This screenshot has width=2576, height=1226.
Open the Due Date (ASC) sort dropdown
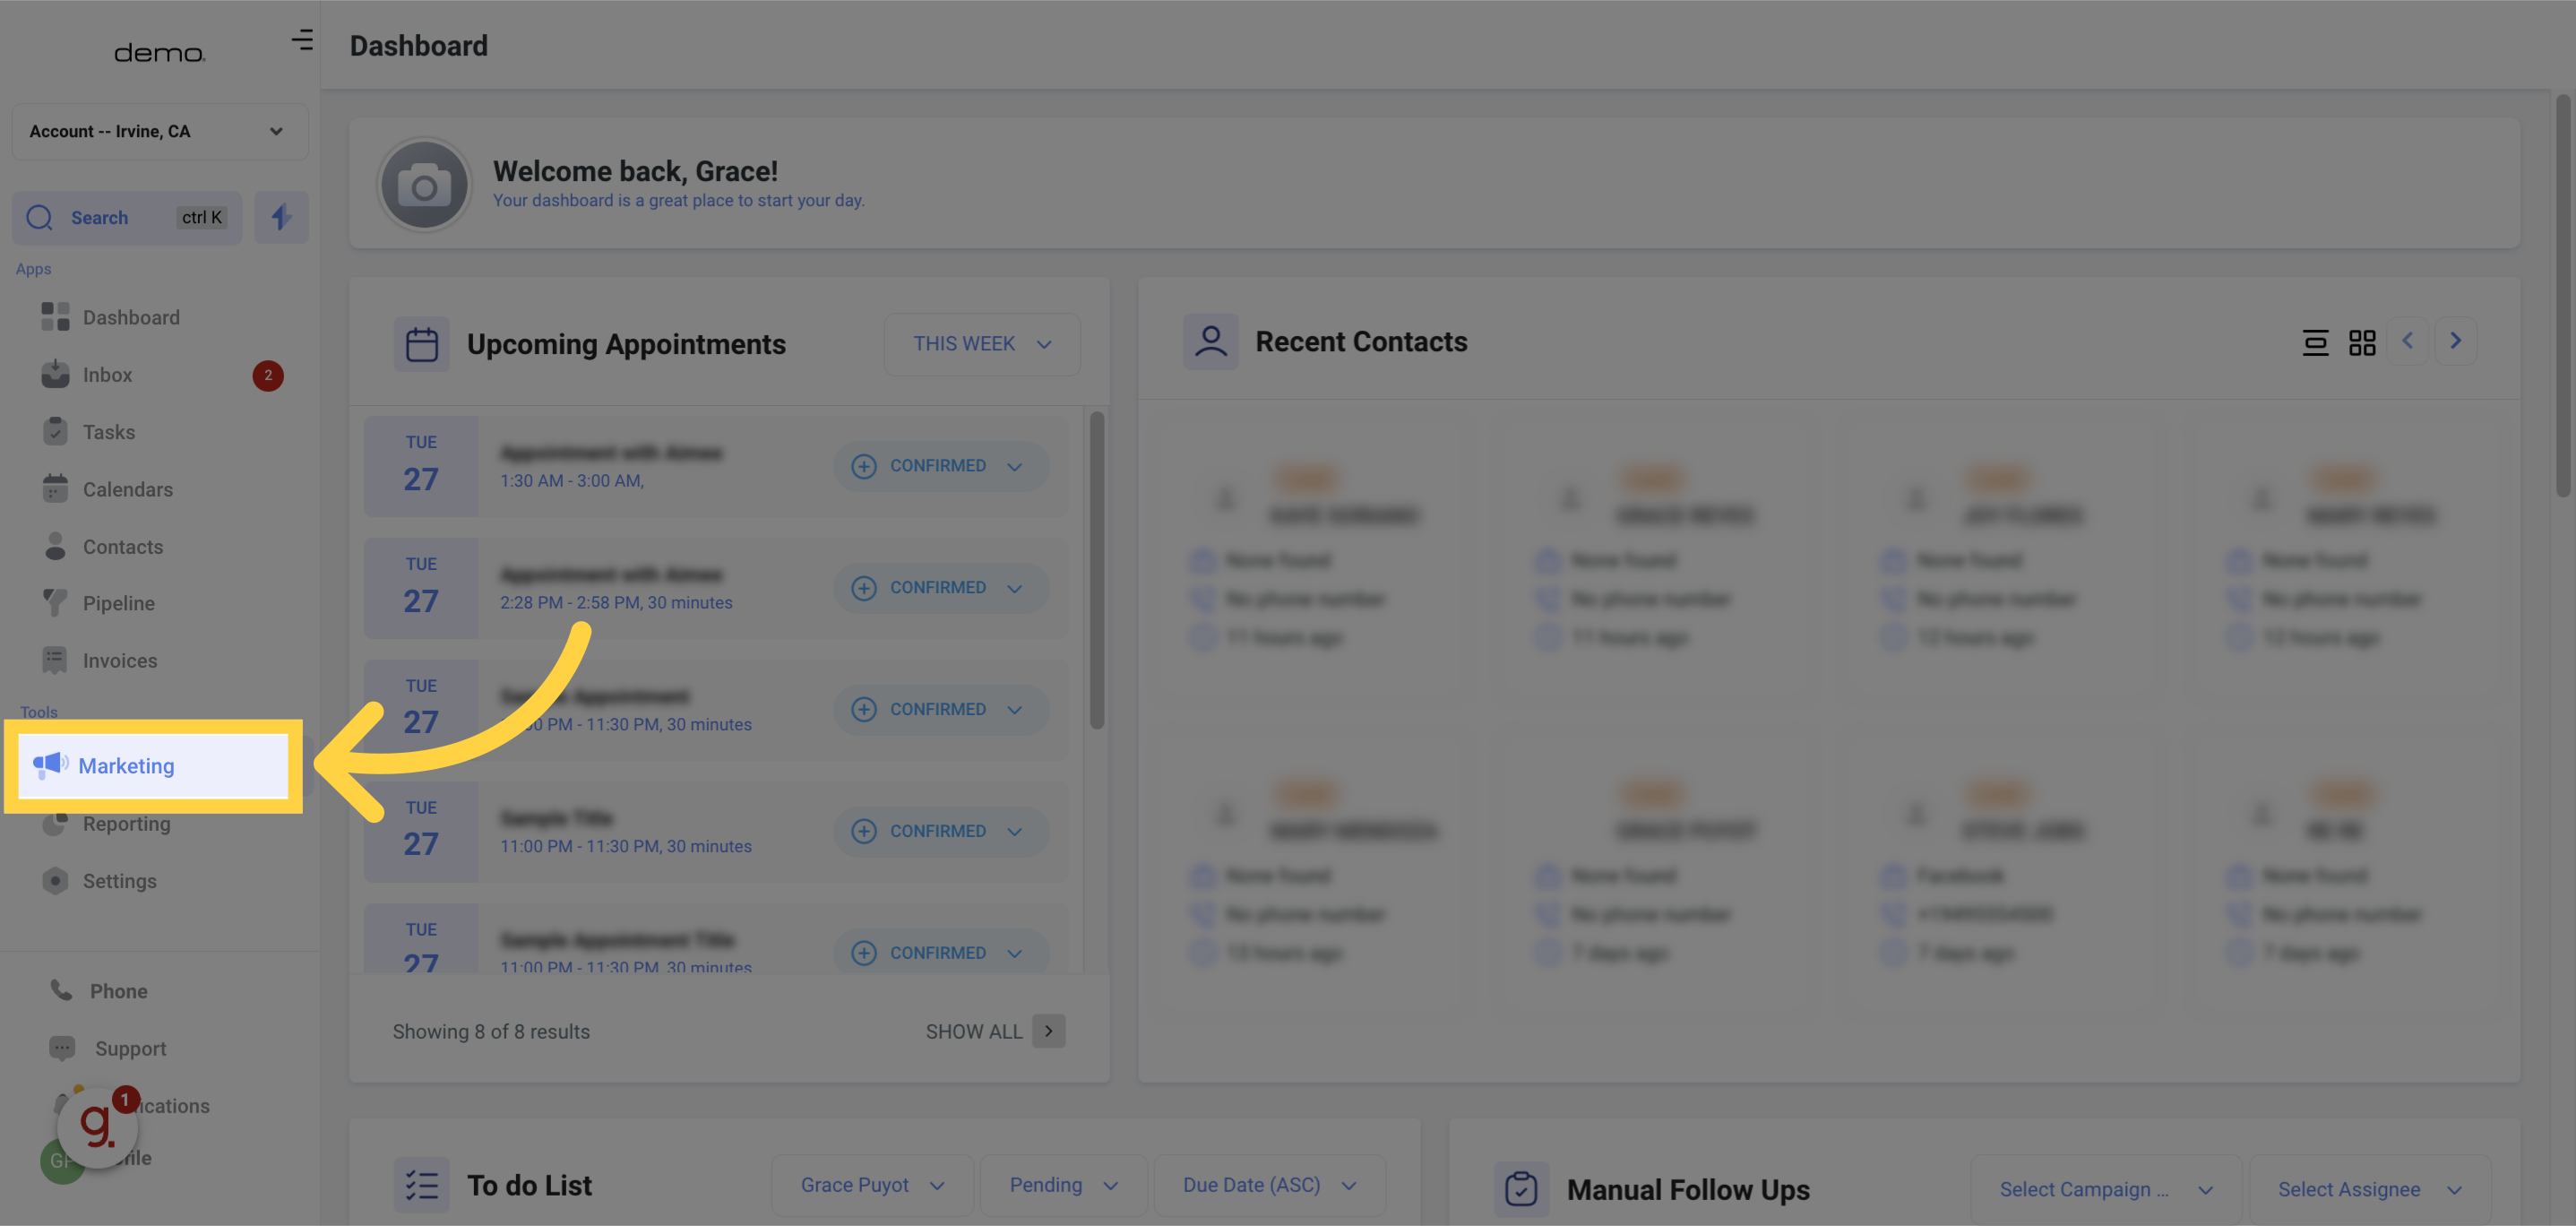pyautogui.click(x=1269, y=1185)
